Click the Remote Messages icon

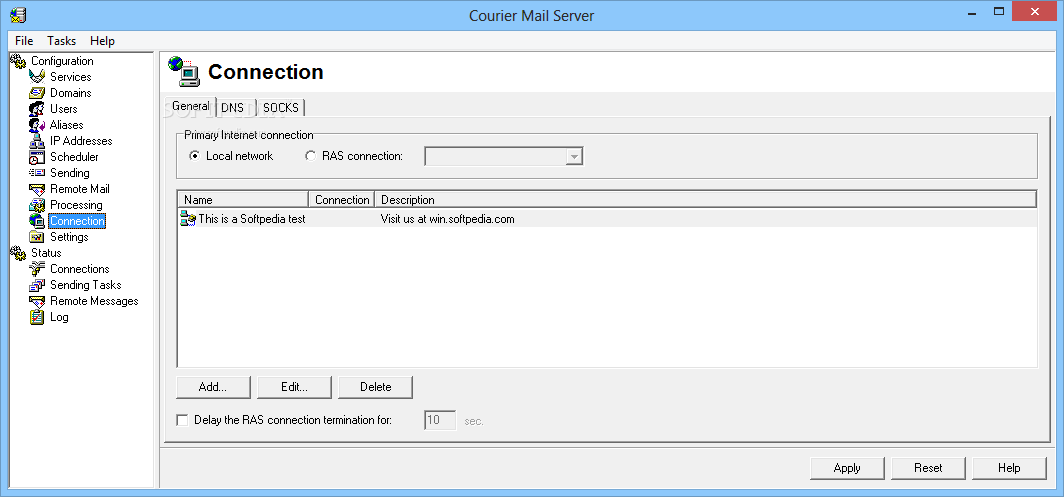pyautogui.click(x=37, y=301)
